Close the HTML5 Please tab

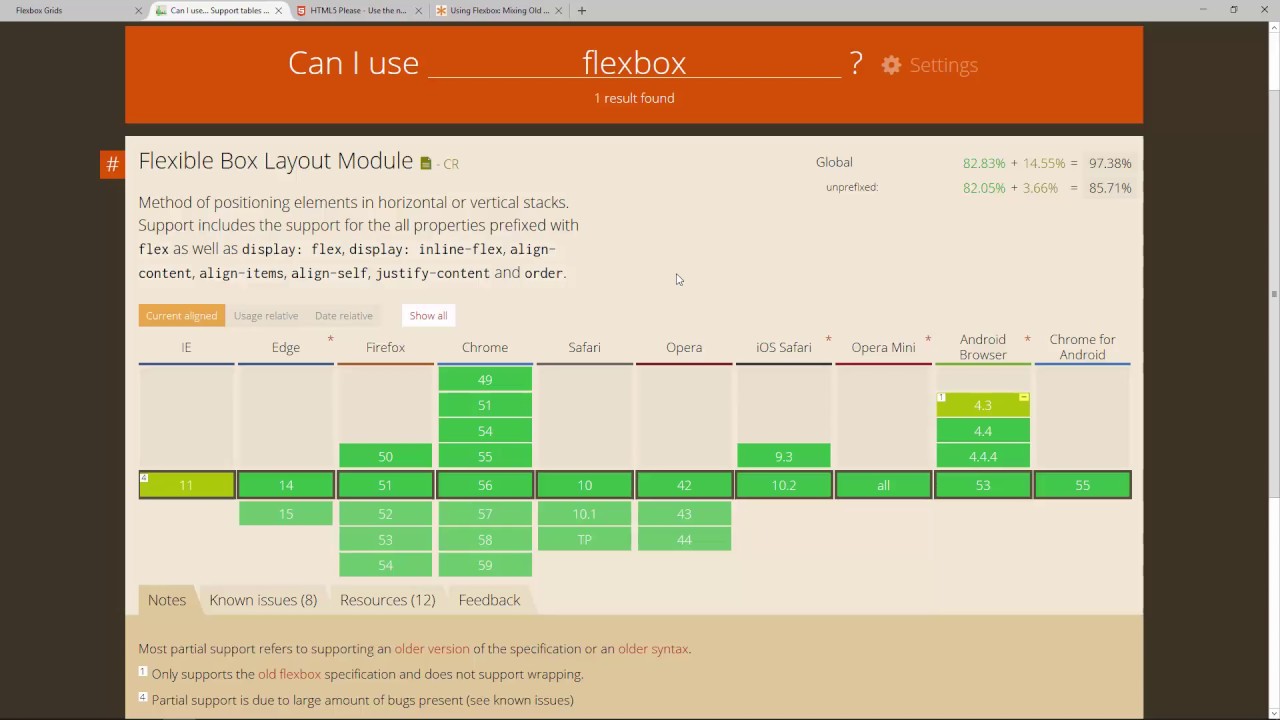(x=419, y=10)
